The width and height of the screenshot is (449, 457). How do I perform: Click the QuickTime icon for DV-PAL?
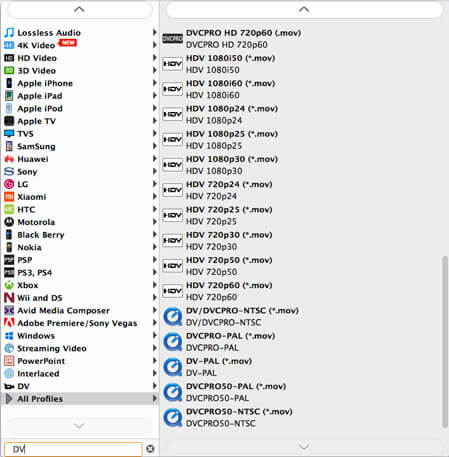(173, 367)
